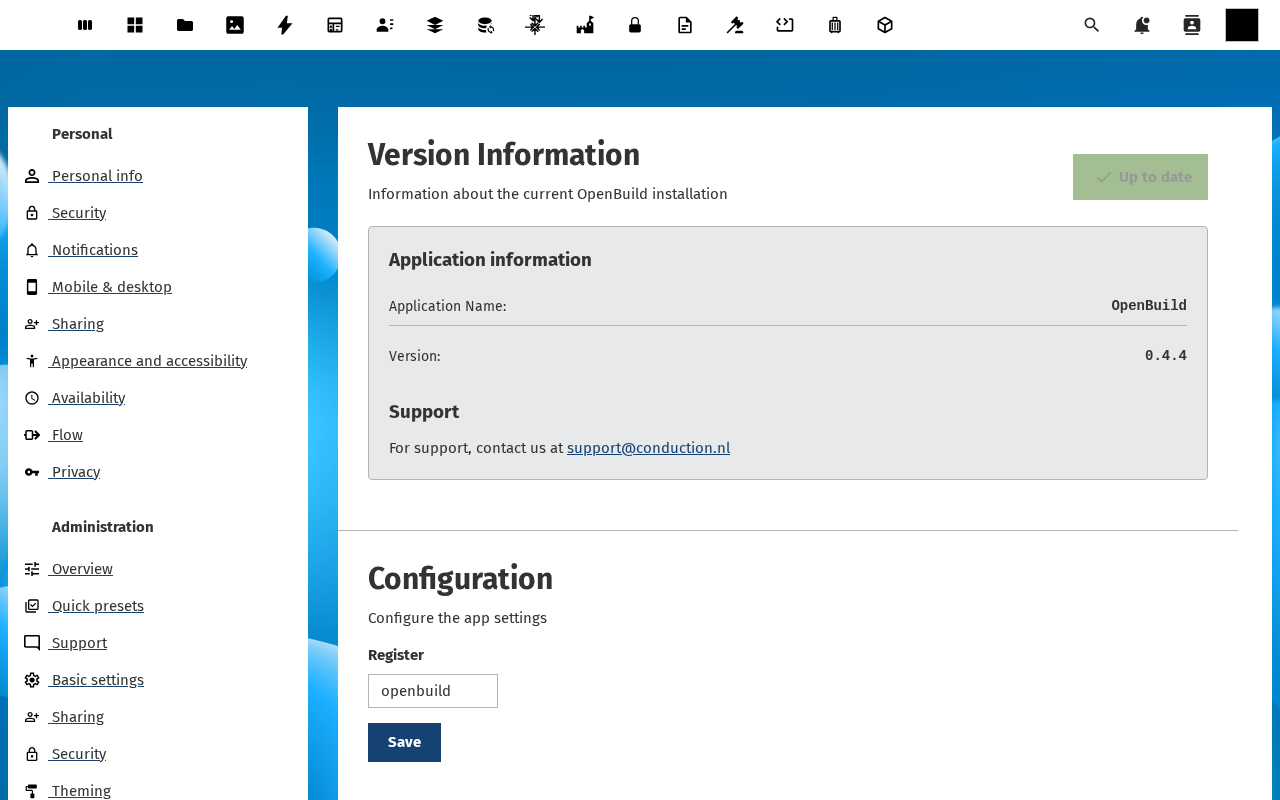Click the Up to date button

[1140, 177]
